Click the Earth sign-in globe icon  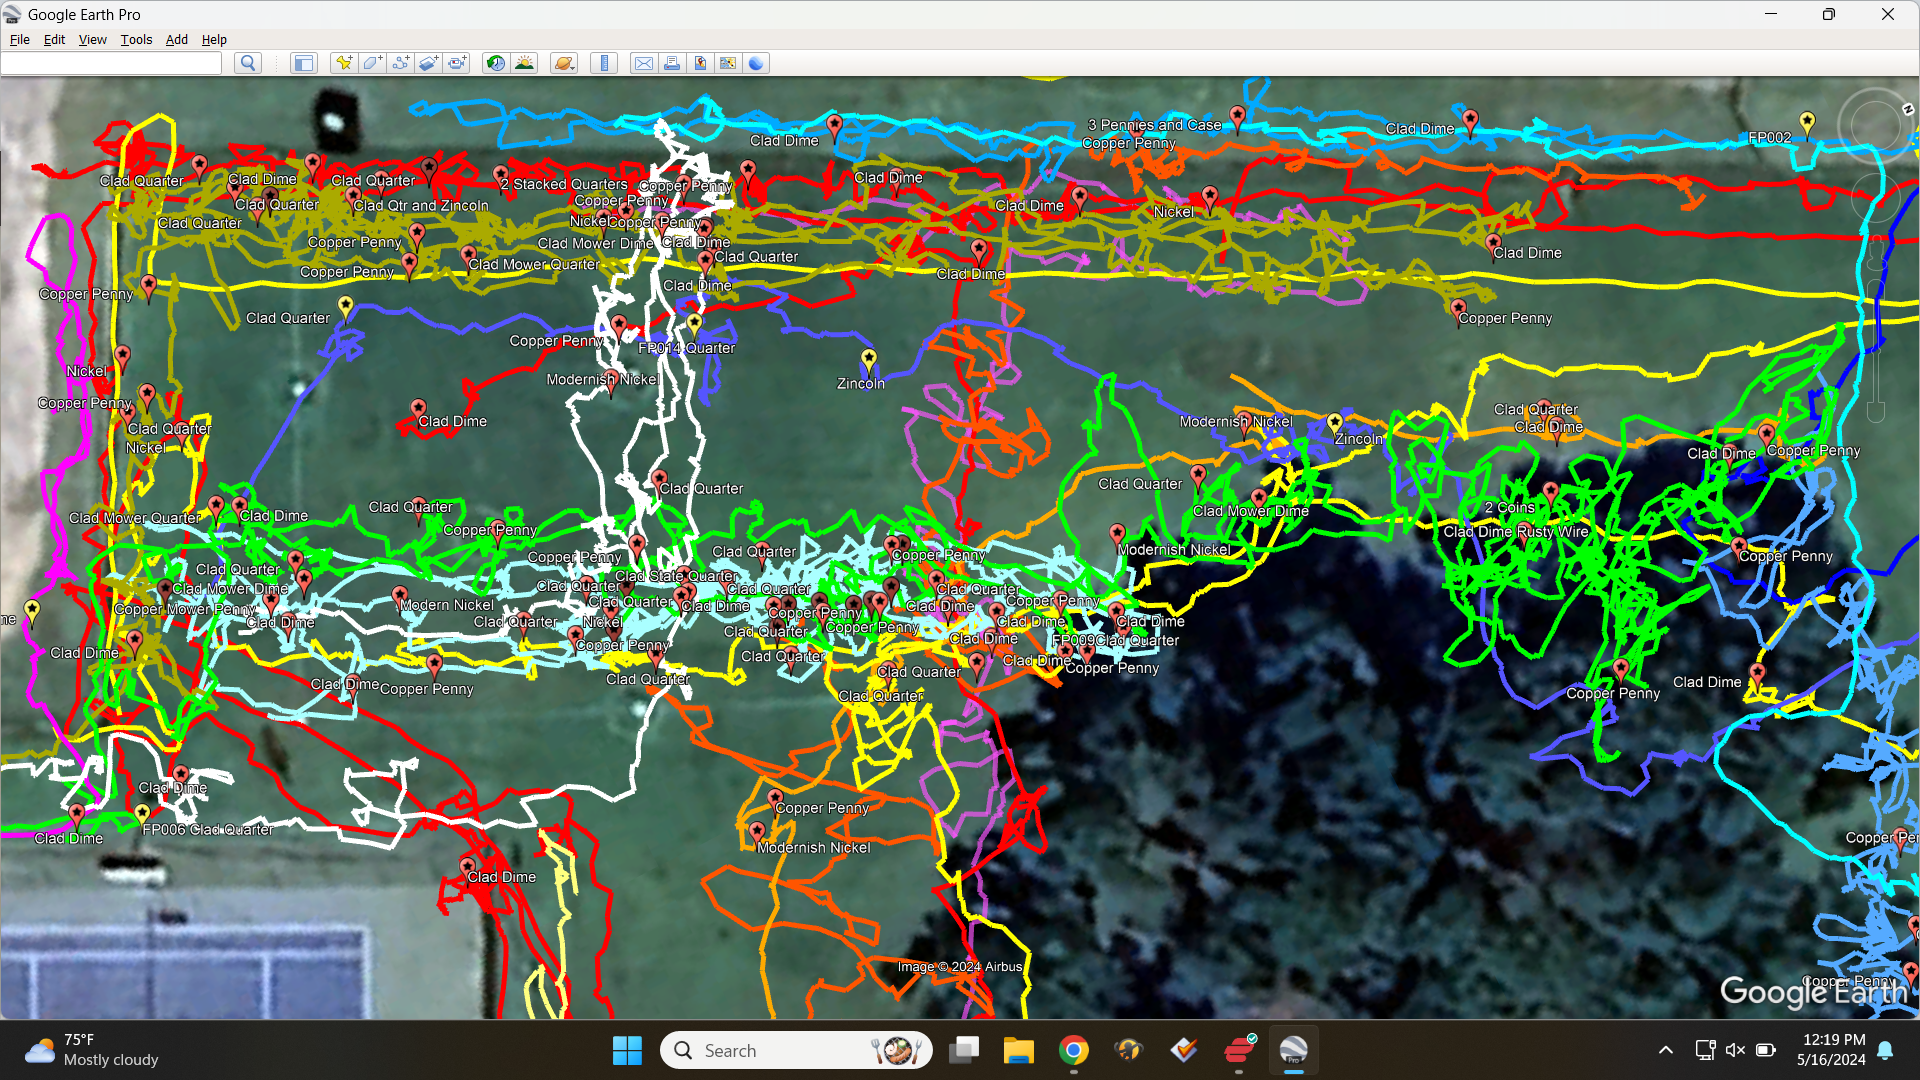(x=756, y=63)
